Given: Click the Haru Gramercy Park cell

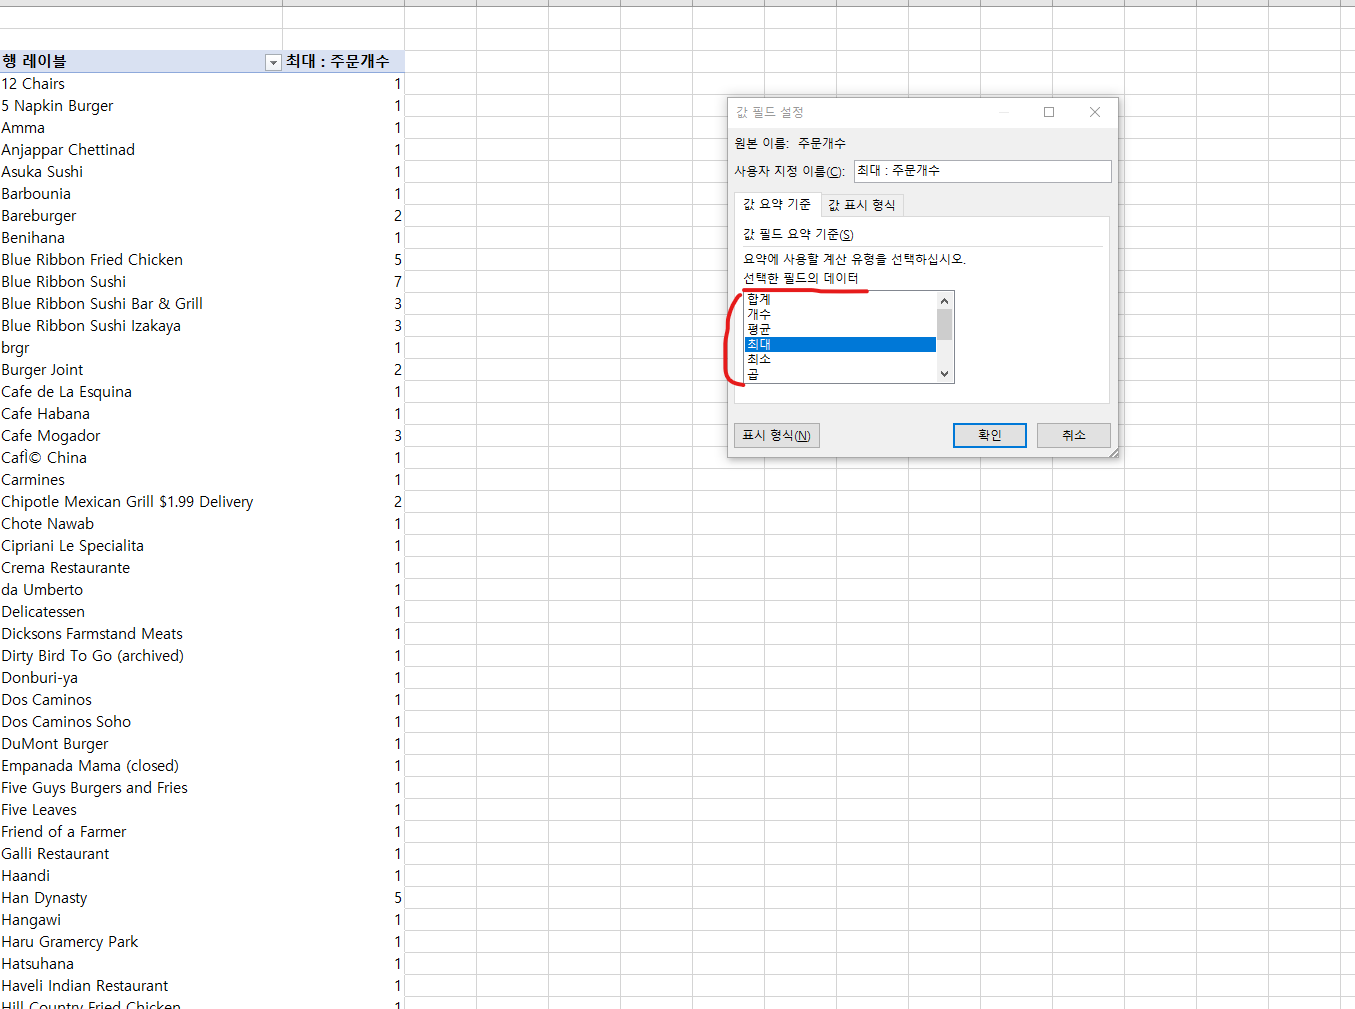Looking at the screenshot, I should coord(141,942).
